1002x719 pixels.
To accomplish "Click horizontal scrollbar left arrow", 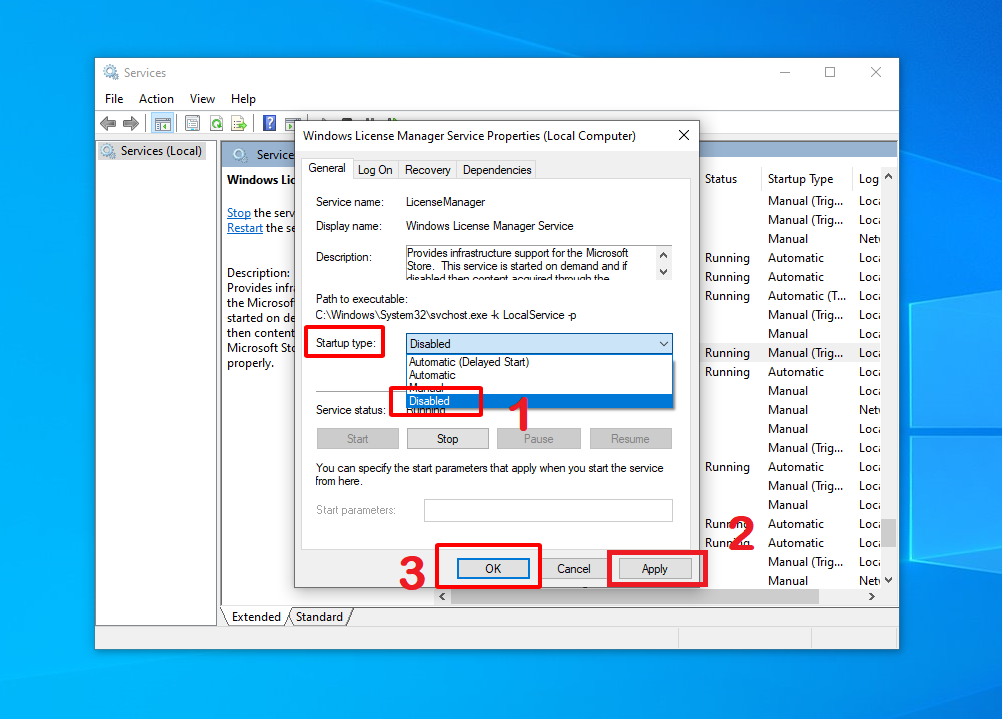I will (x=442, y=596).
